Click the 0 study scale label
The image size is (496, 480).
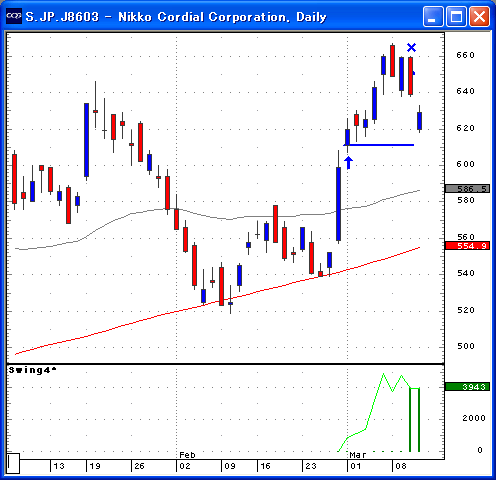480,450
